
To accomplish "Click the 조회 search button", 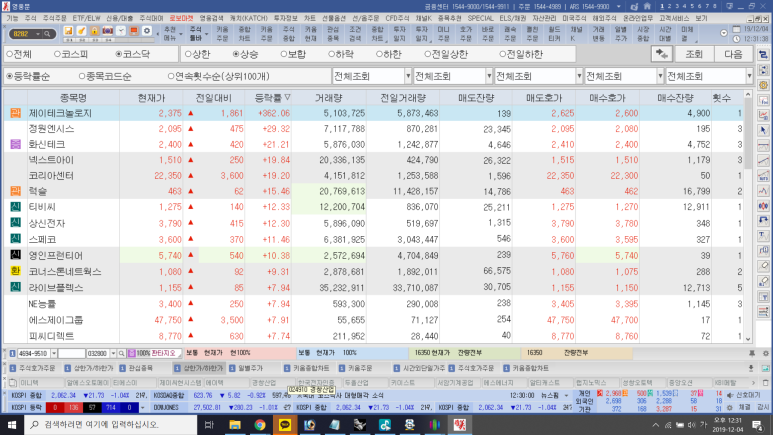I will 694,54.
